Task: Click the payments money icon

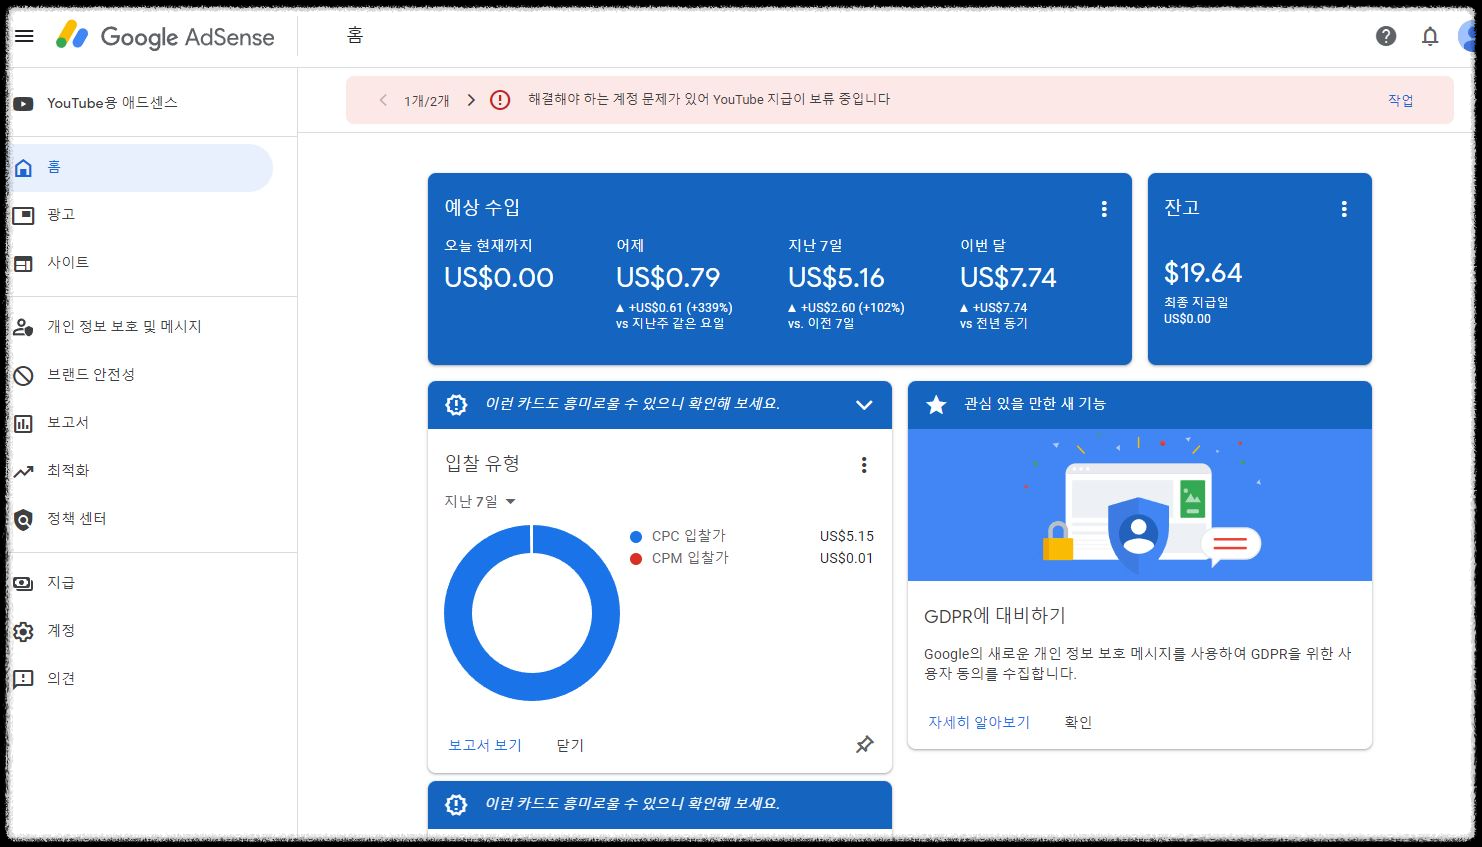Action: [x=23, y=583]
